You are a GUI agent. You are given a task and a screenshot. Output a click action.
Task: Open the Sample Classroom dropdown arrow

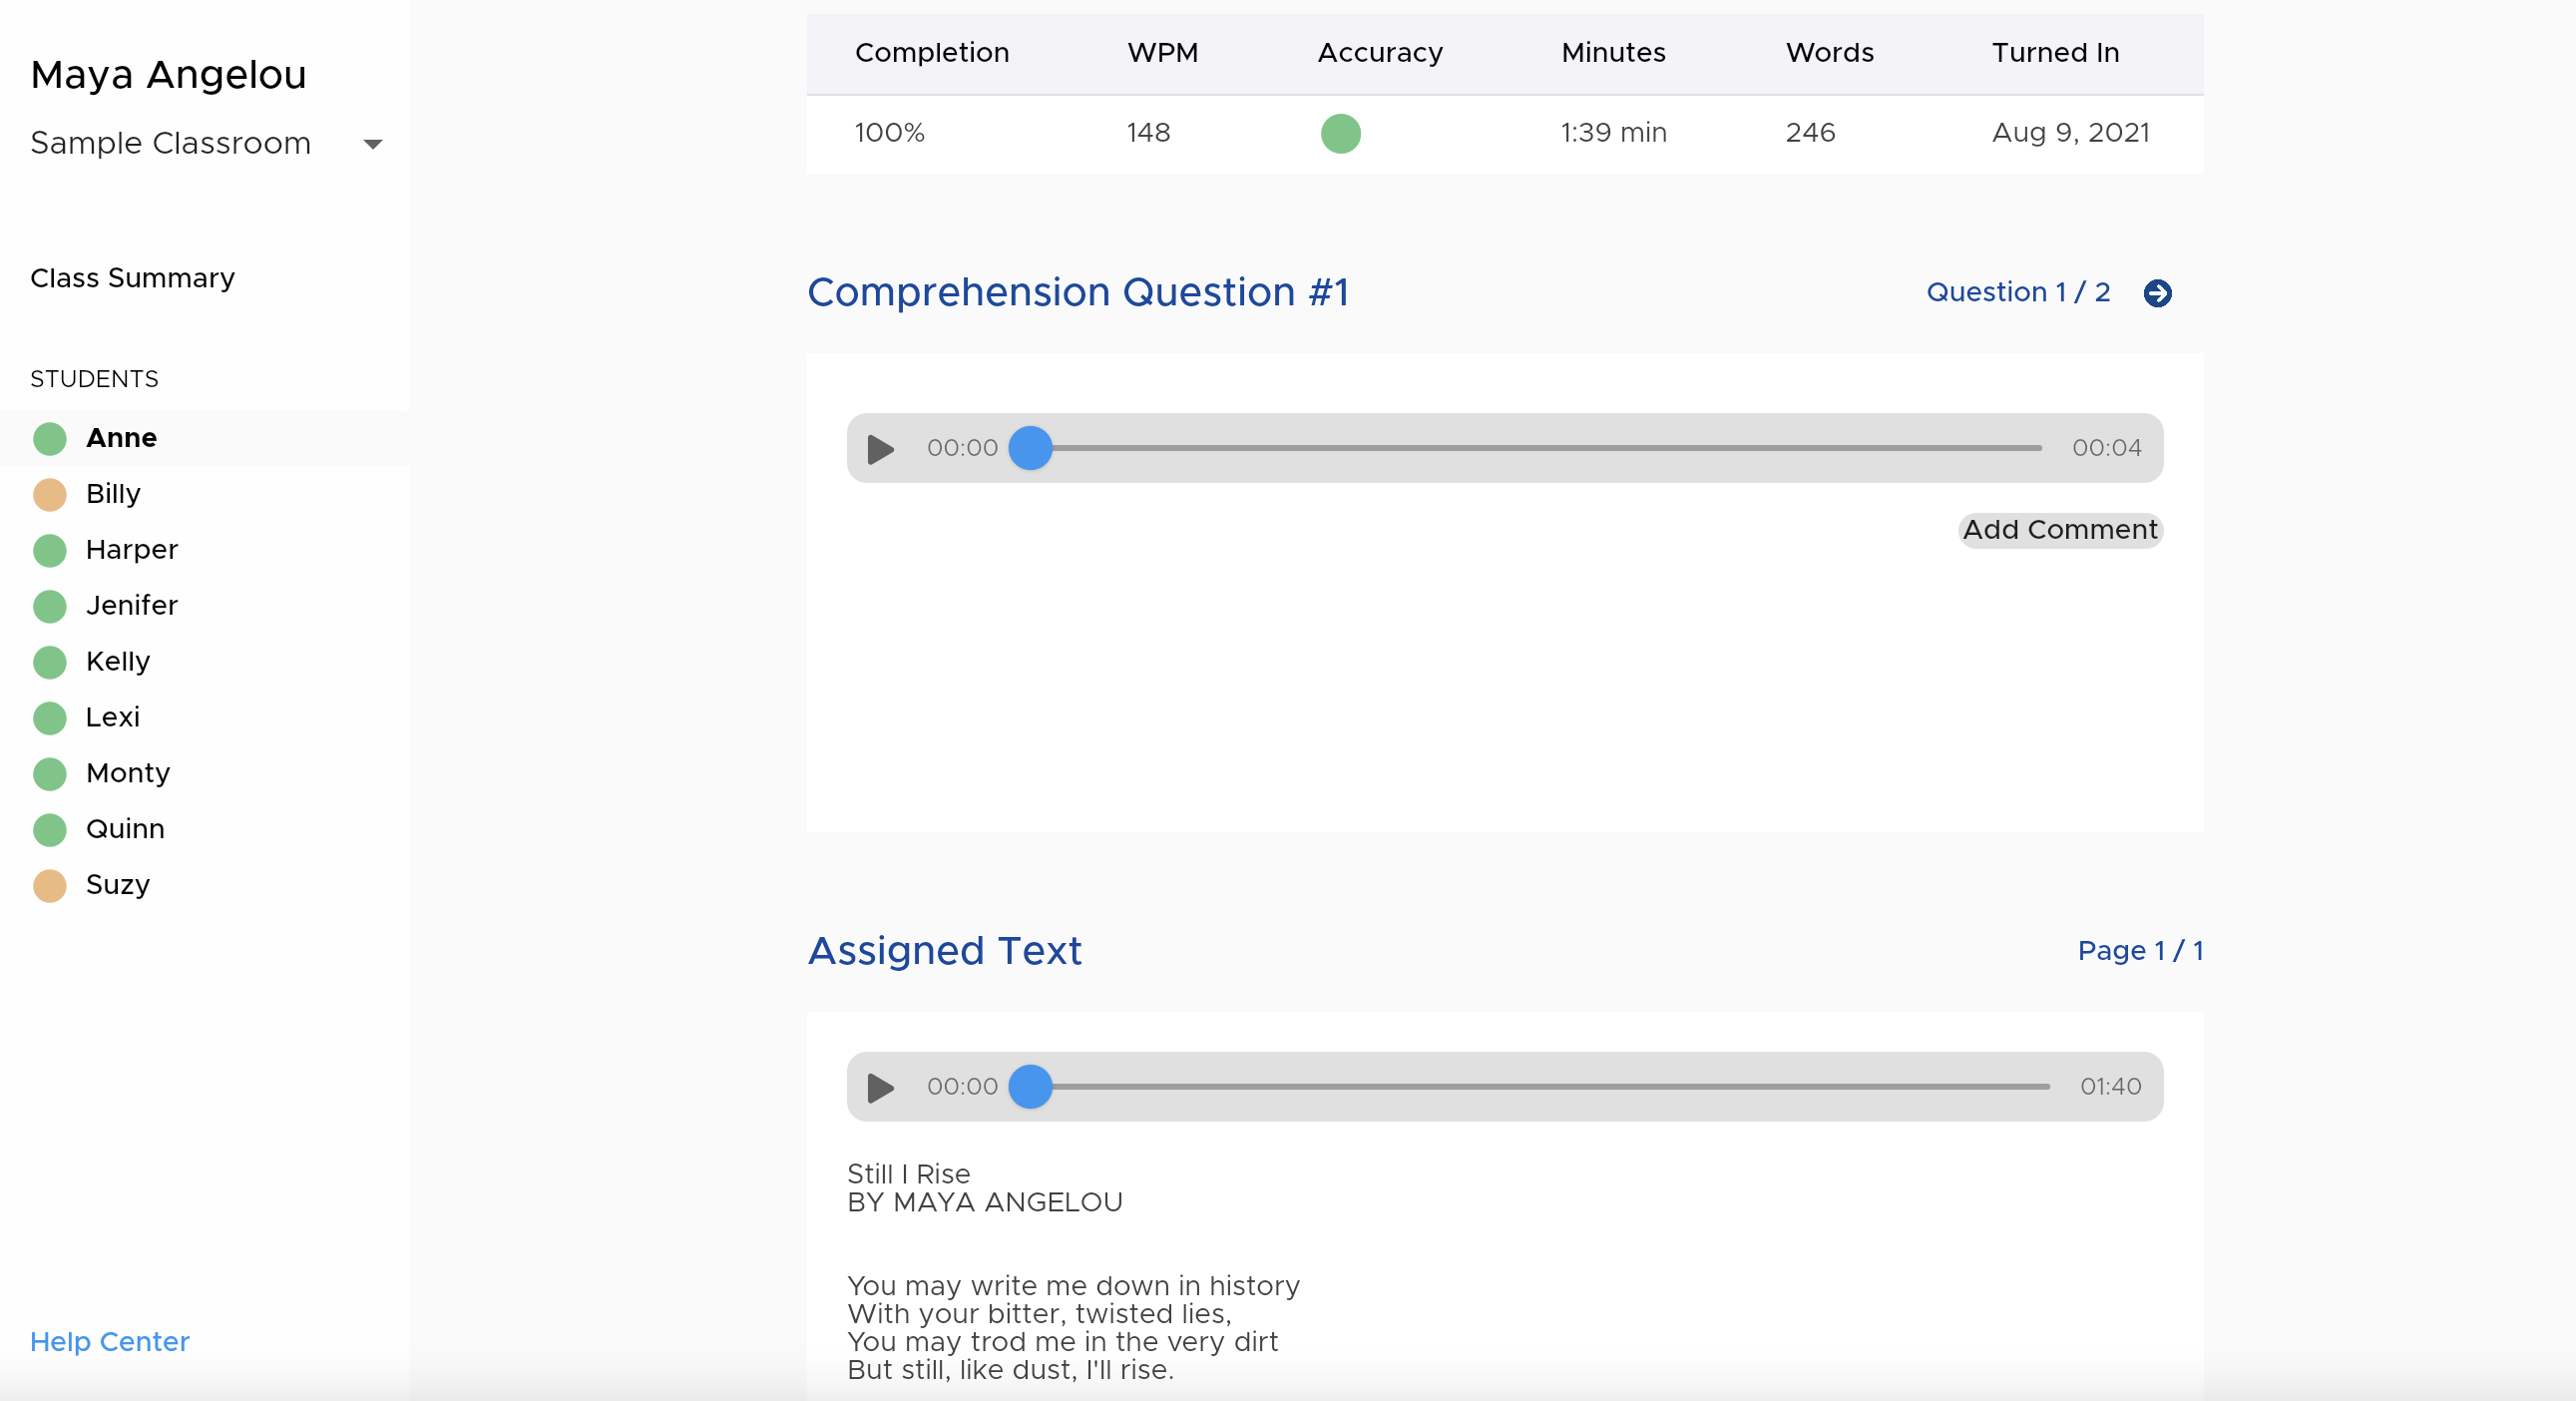373,144
